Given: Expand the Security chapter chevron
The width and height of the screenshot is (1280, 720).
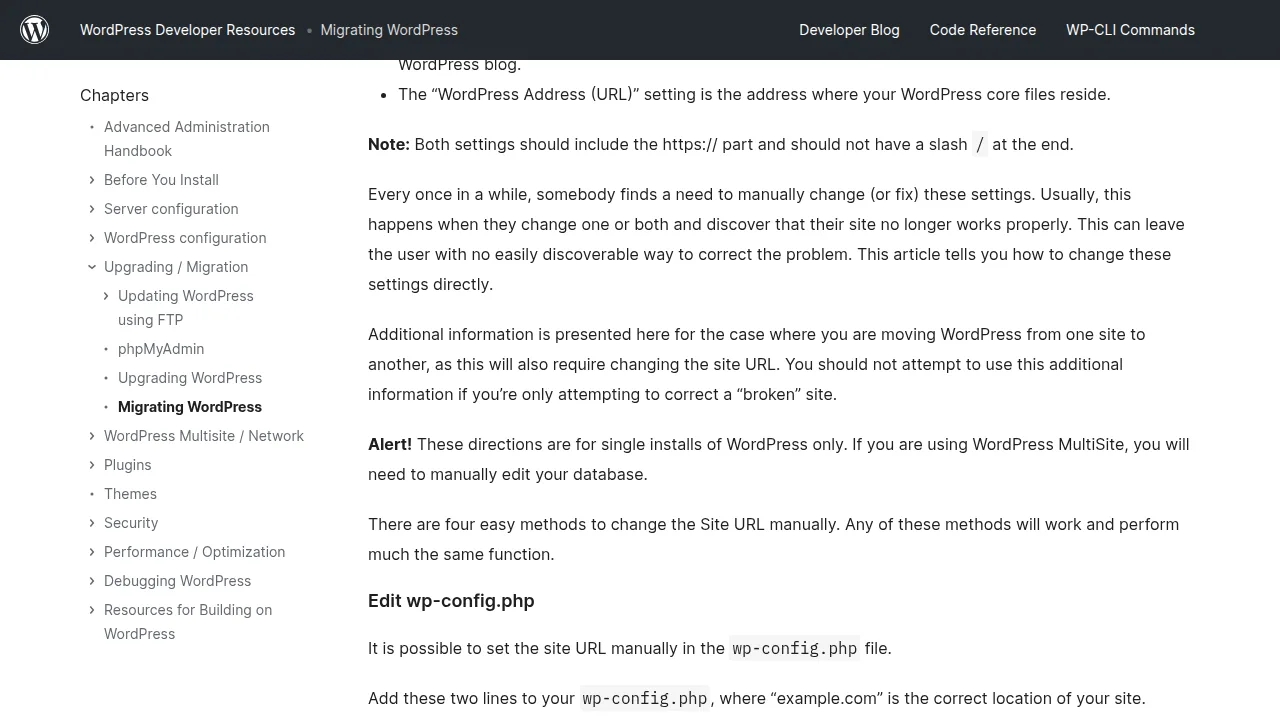Looking at the screenshot, I should pyautogui.click(x=92, y=523).
